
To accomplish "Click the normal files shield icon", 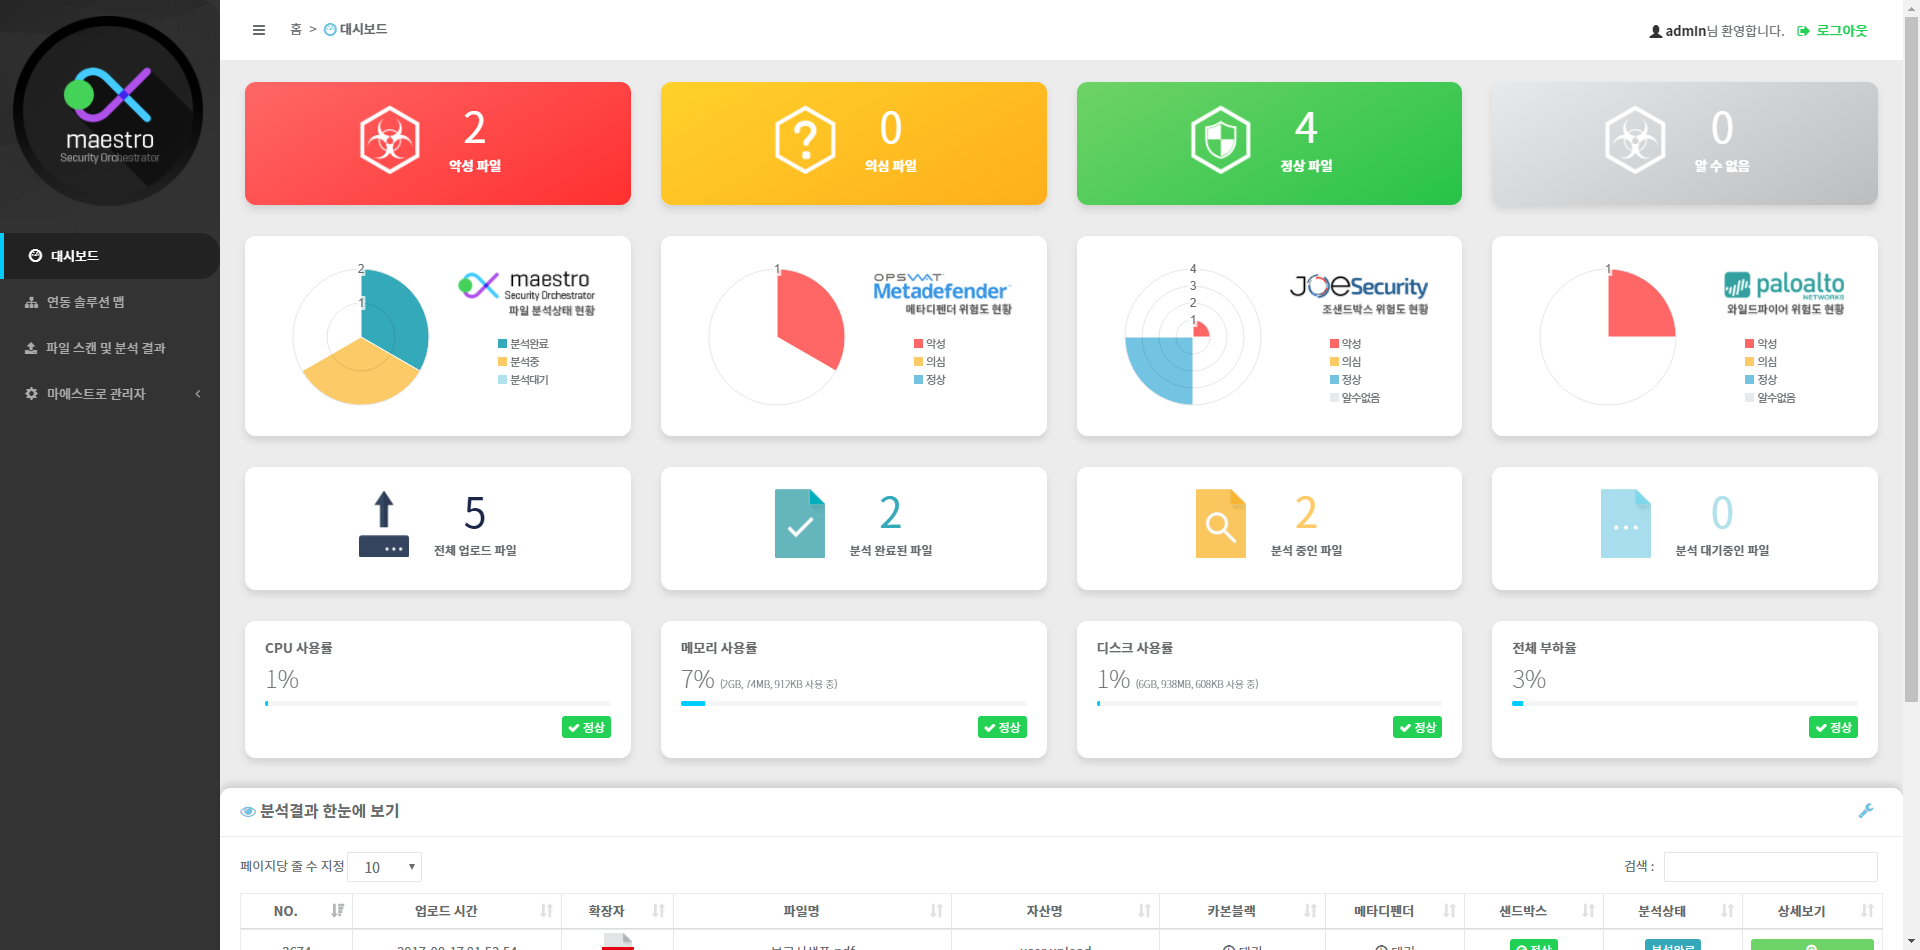I will [x=1220, y=141].
